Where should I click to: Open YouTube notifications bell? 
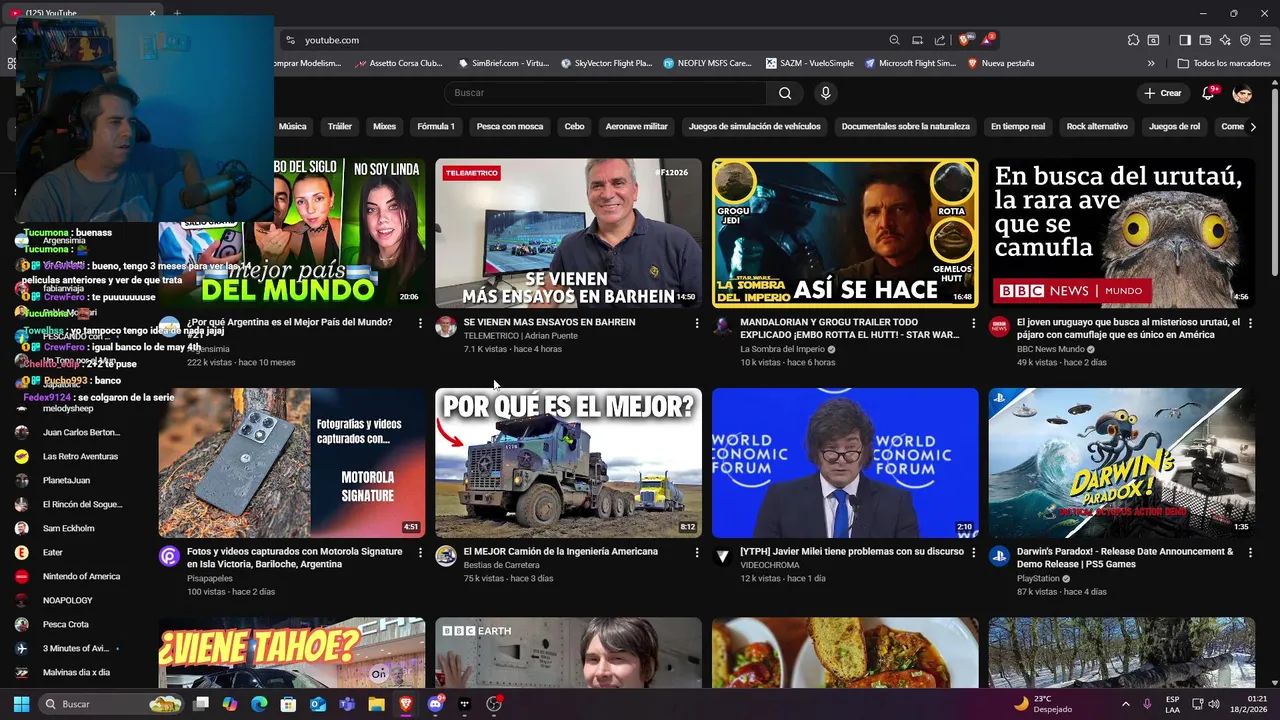pos(1209,93)
